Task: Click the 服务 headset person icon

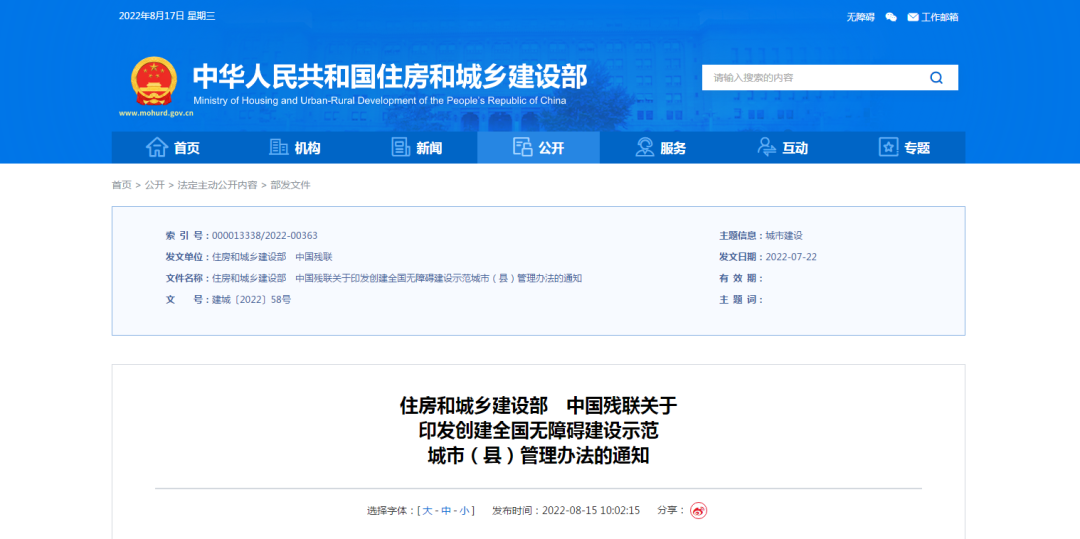Action: [x=645, y=148]
